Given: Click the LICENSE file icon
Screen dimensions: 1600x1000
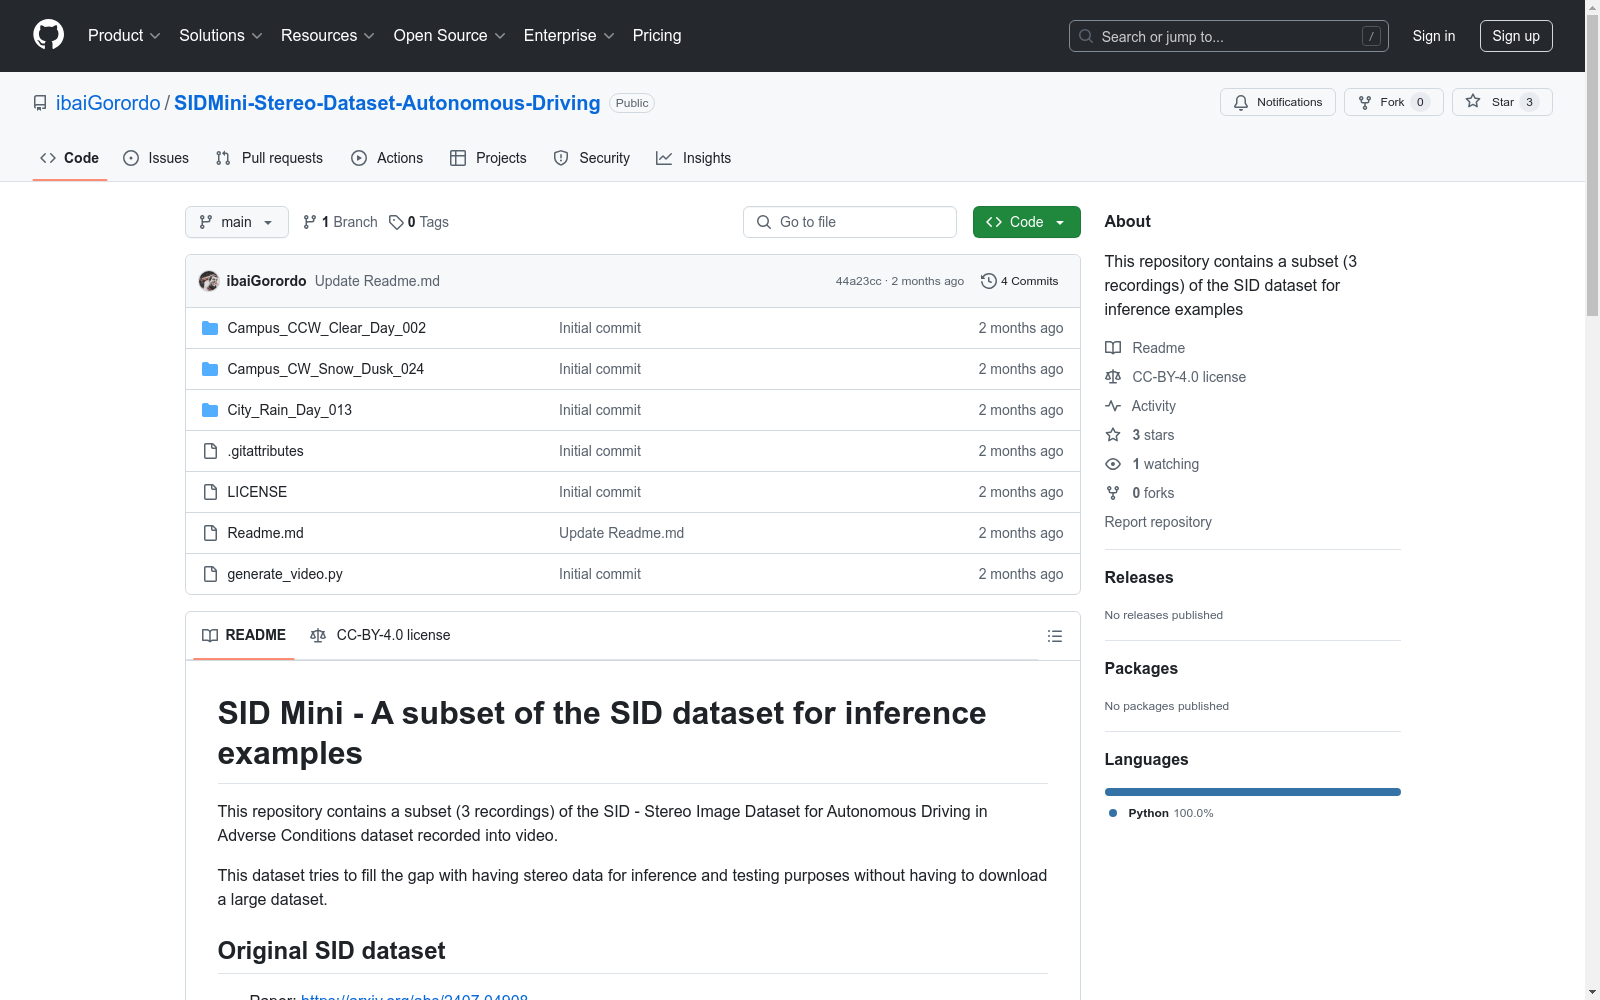Looking at the screenshot, I should (210, 492).
